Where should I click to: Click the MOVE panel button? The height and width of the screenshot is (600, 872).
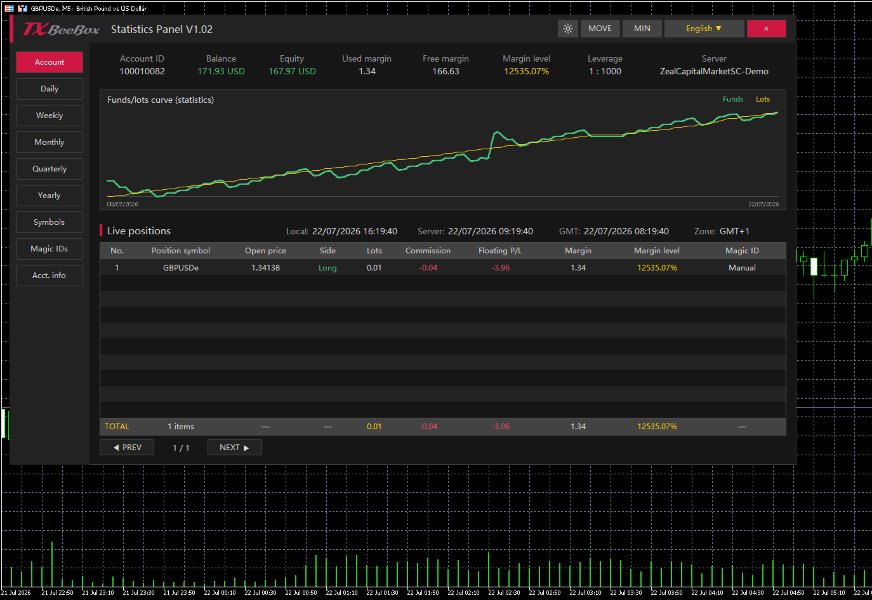click(x=600, y=28)
